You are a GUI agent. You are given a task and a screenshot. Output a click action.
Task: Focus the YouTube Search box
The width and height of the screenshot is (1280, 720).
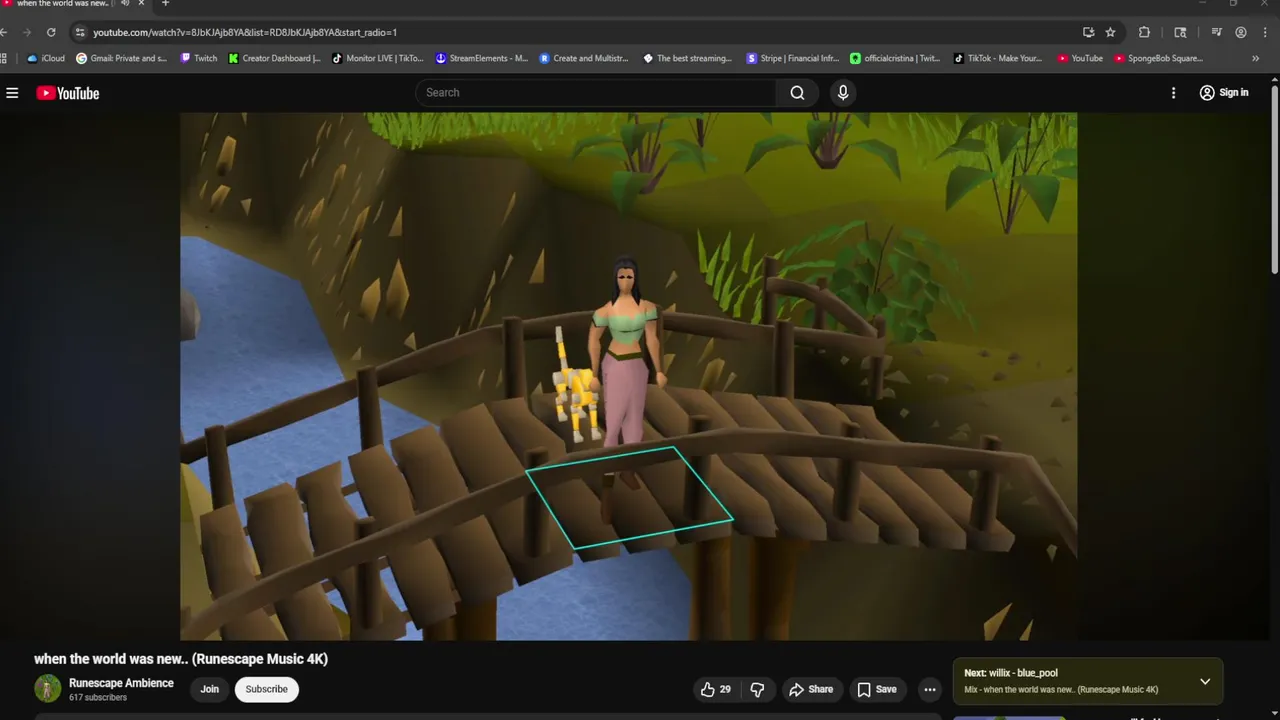coord(596,93)
